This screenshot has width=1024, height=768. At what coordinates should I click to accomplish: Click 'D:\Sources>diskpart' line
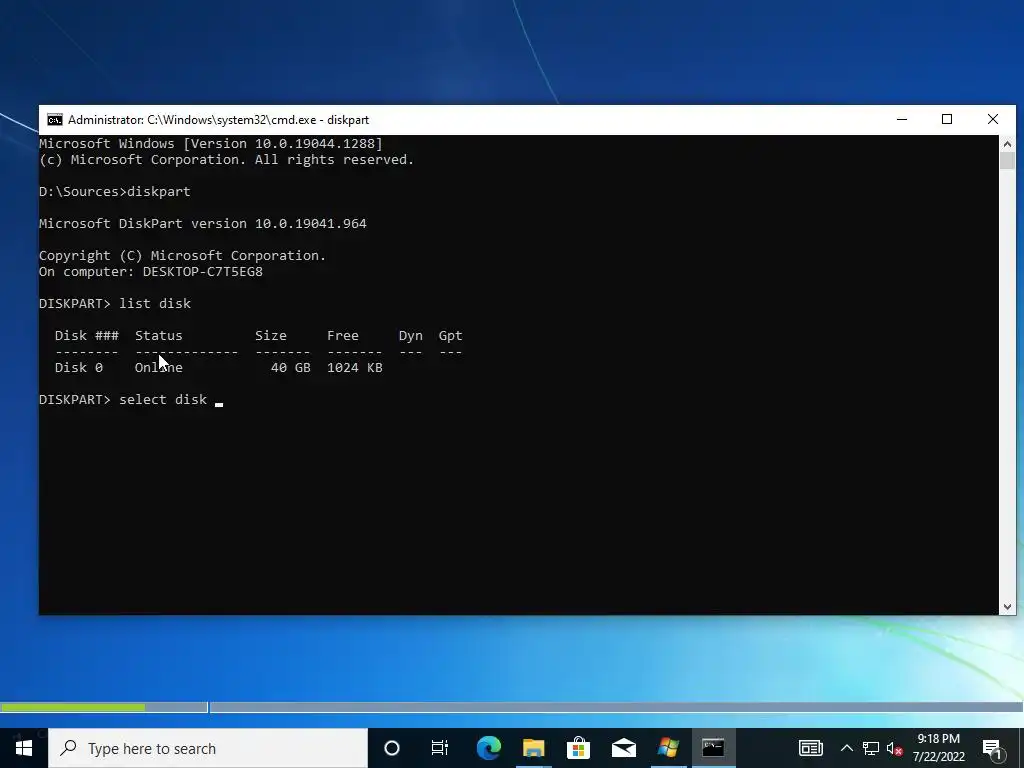pyautogui.click(x=115, y=192)
